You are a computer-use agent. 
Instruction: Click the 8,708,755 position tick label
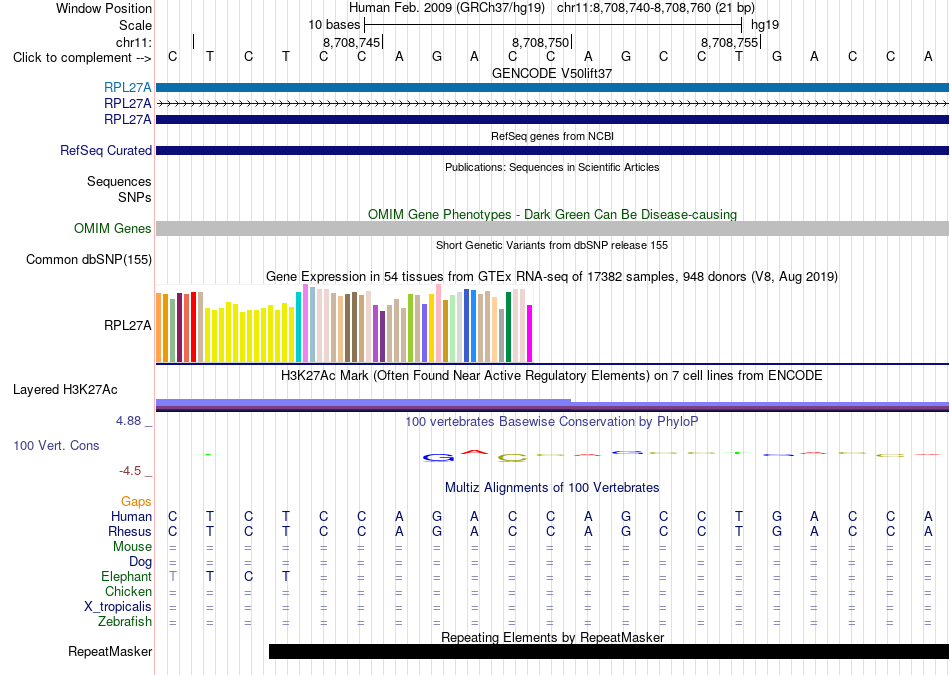[x=729, y=42]
